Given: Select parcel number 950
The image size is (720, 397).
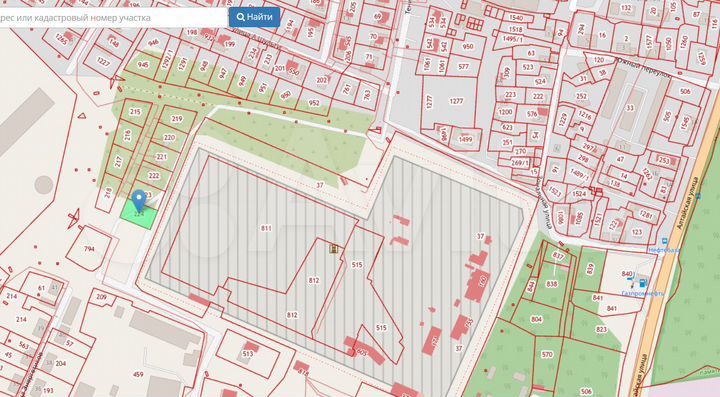Looking at the screenshot, I should click(x=467, y=46).
